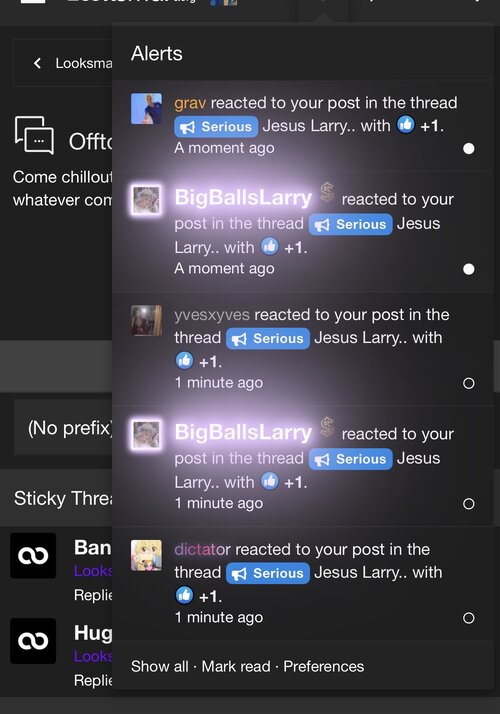The height and width of the screenshot is (714, 500).
Task: Toggle read status dot on grav alert
Action: coord(469,148)
